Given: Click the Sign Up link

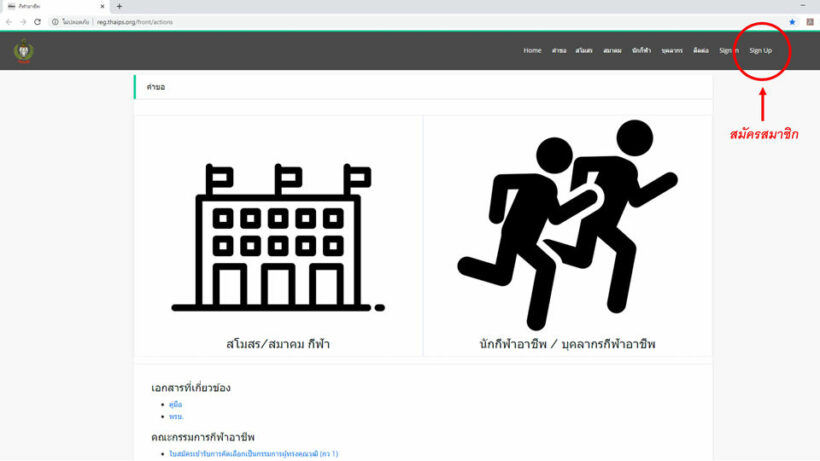Looking at the screenshot, I should pyautogui.click(x=761, y=50).
